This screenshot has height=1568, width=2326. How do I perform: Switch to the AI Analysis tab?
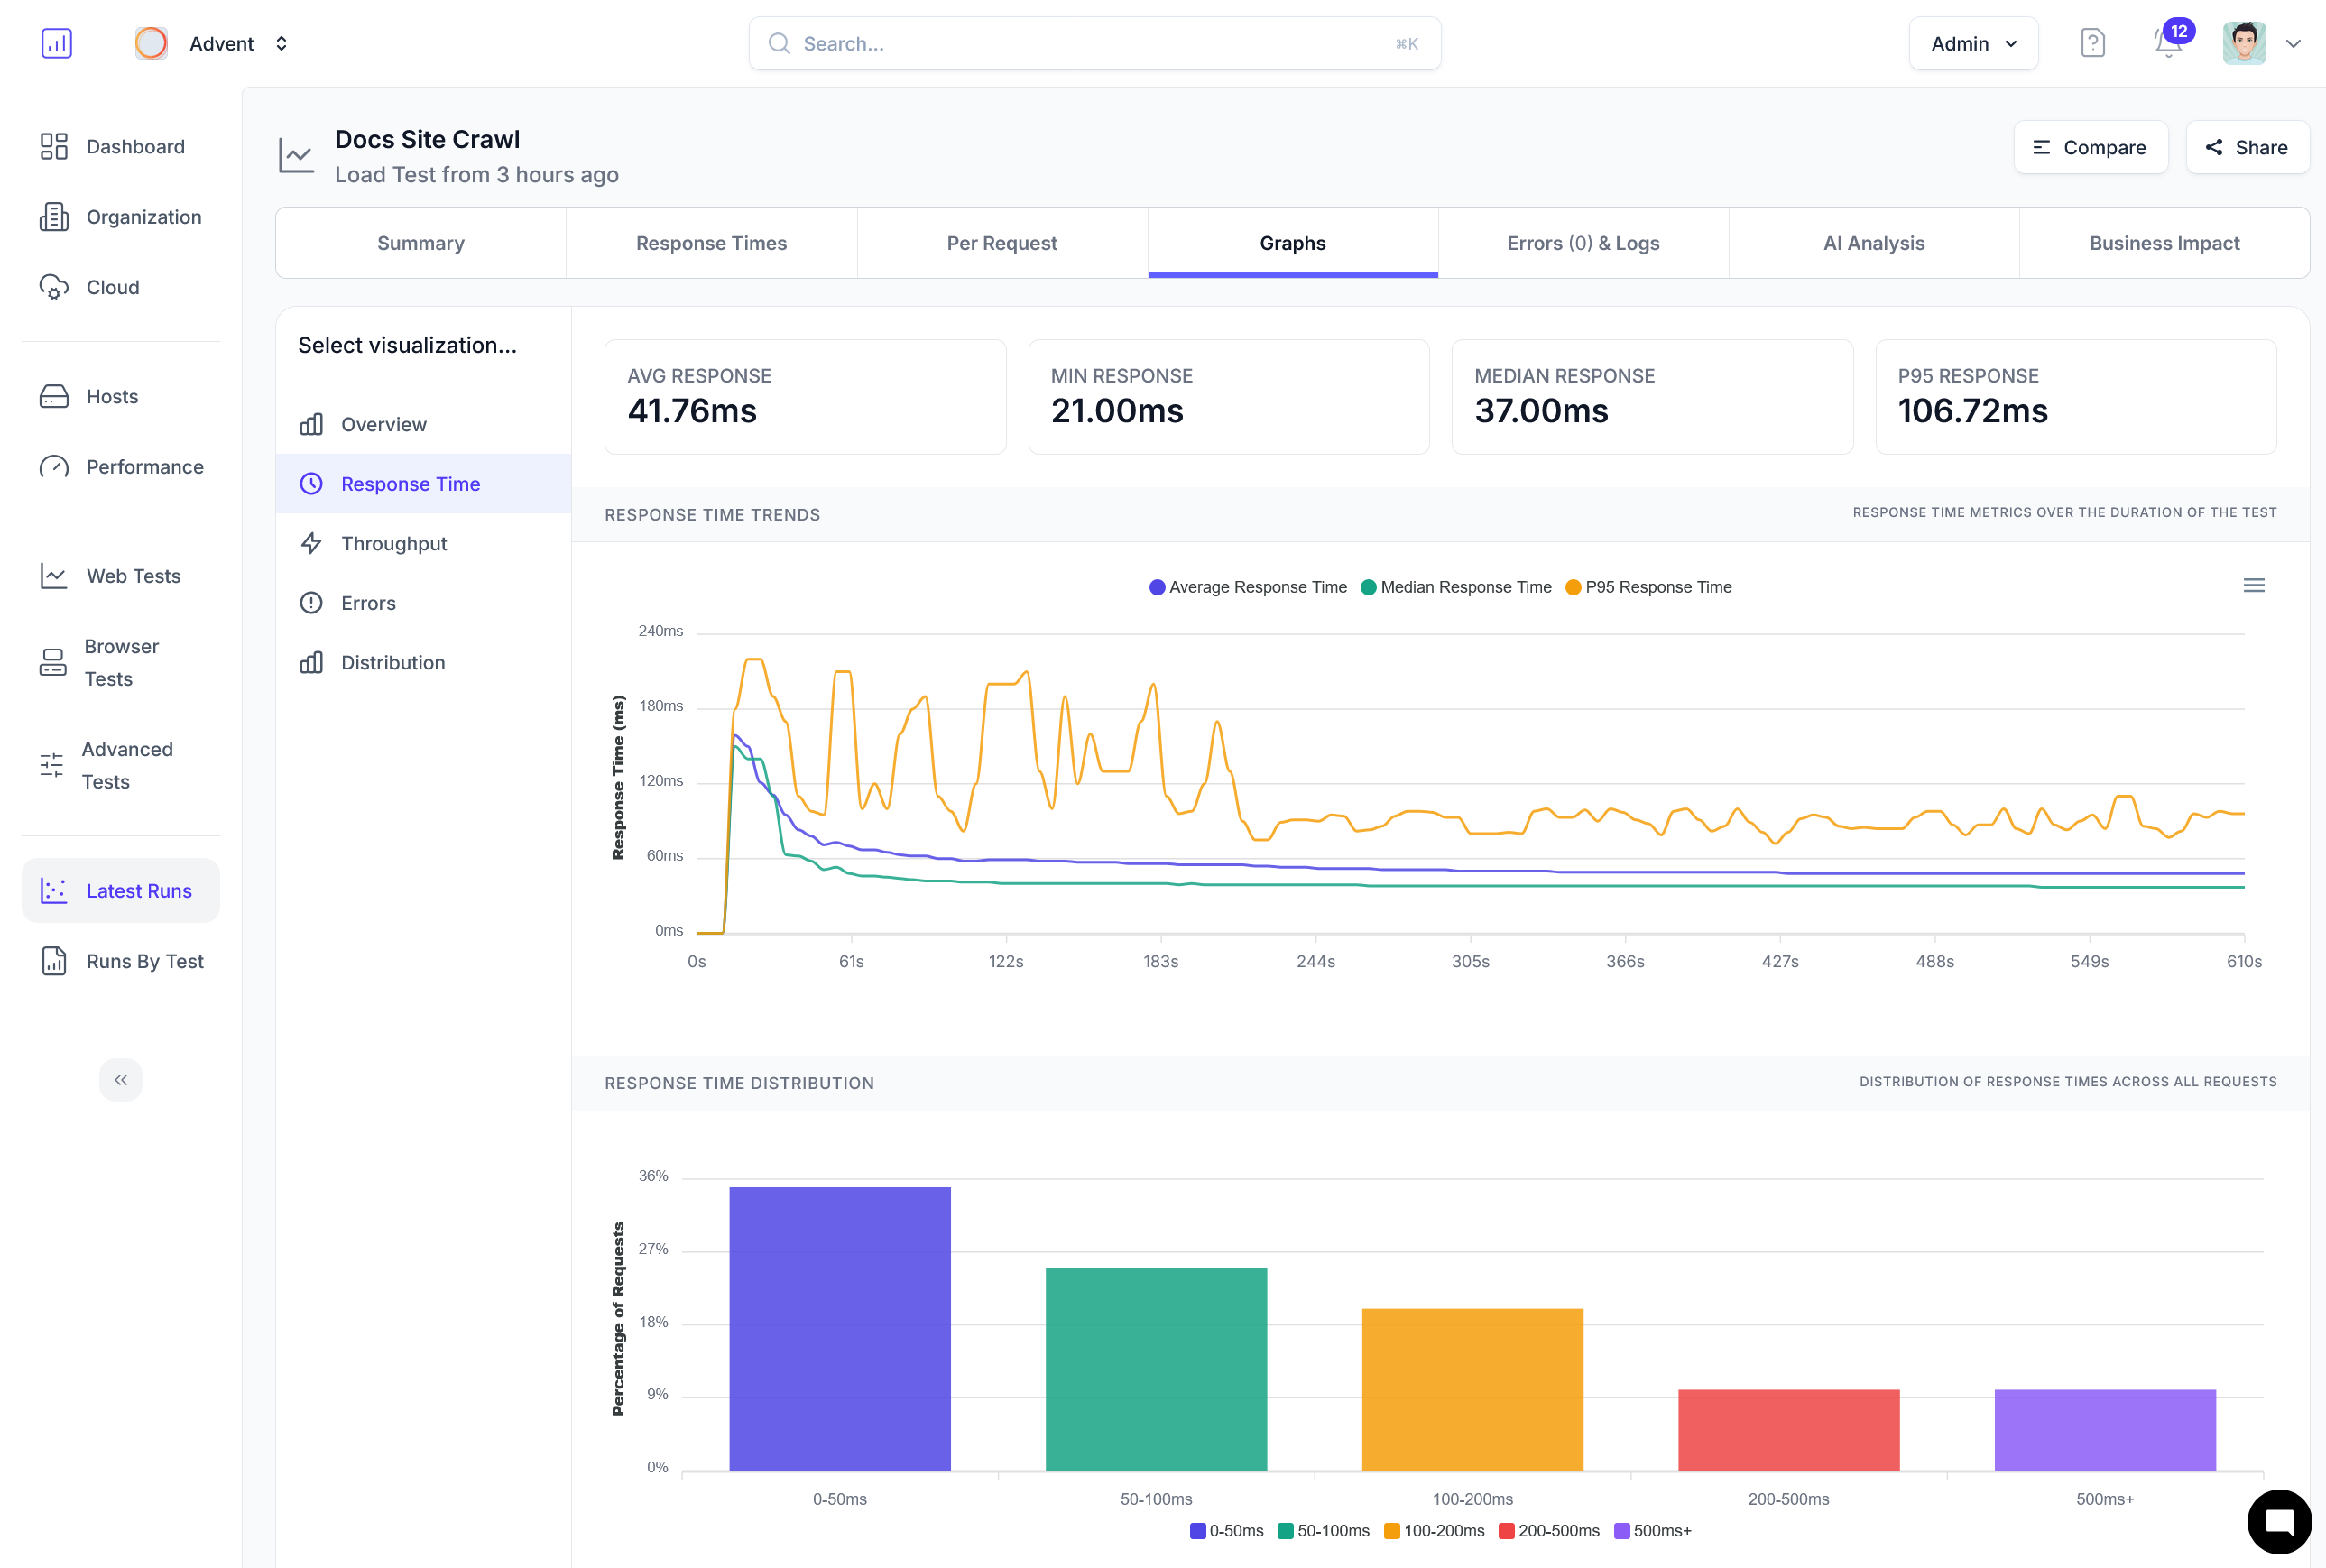pyautogui.click(x=1873, y=243)
